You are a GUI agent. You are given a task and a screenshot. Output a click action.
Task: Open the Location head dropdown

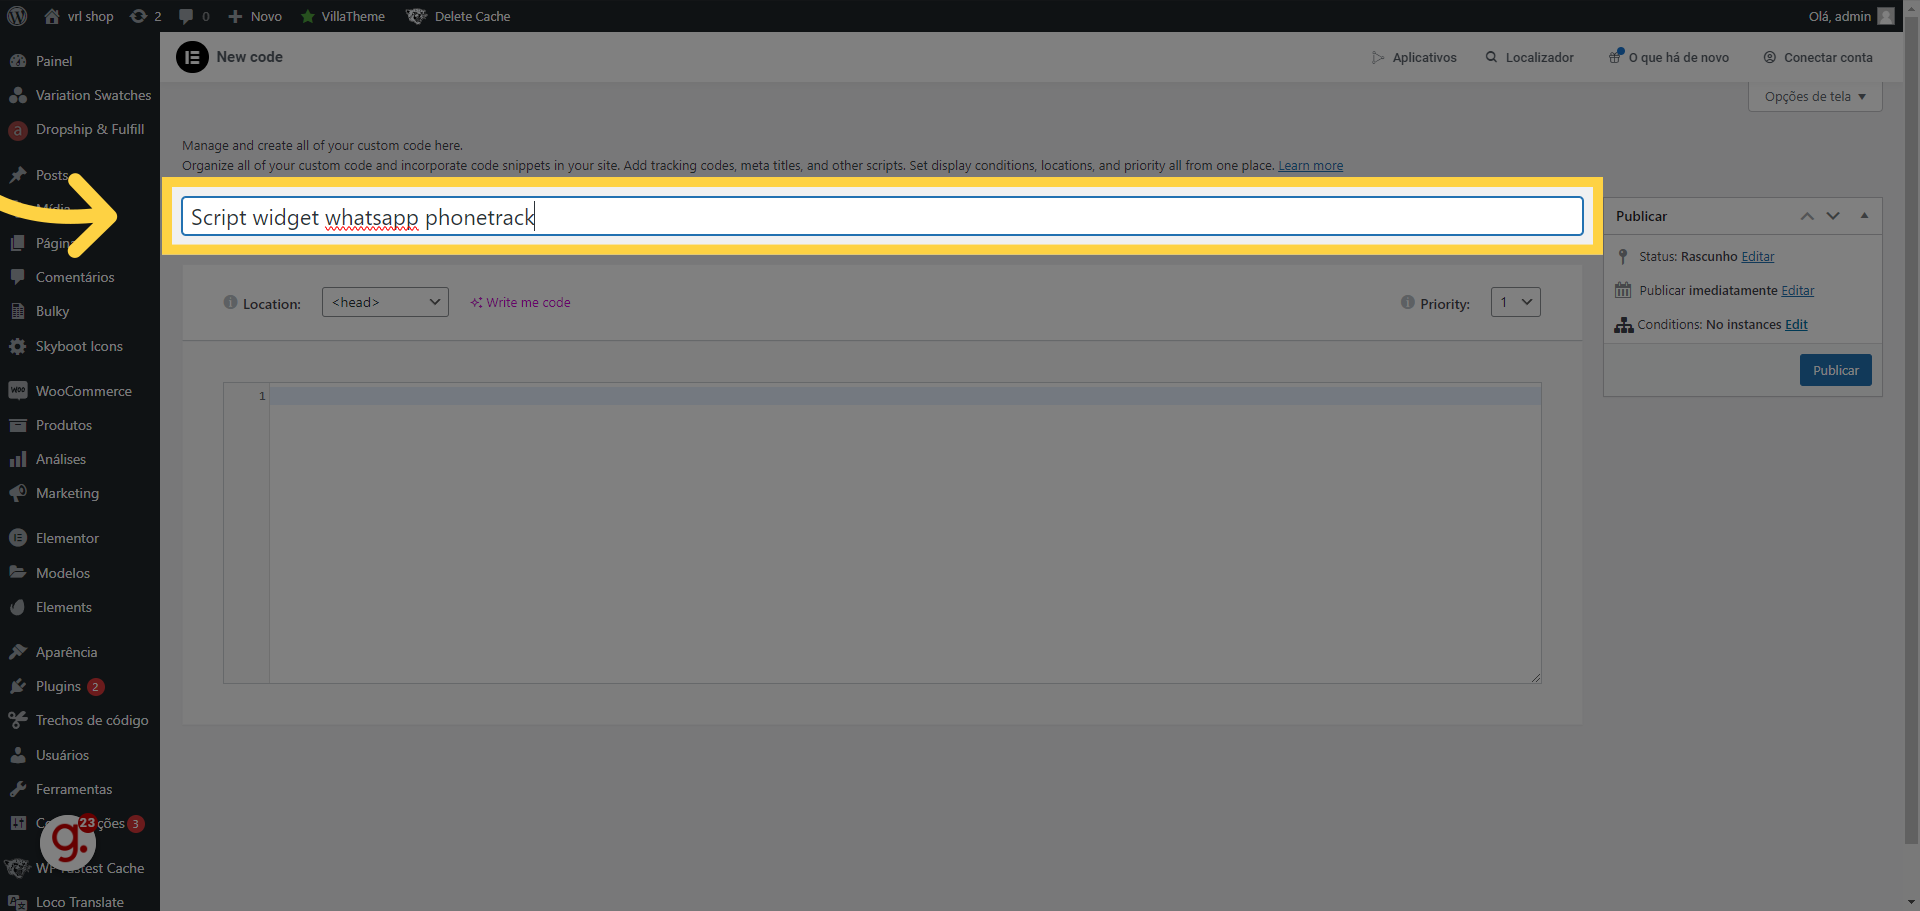[x=385, y=302]
